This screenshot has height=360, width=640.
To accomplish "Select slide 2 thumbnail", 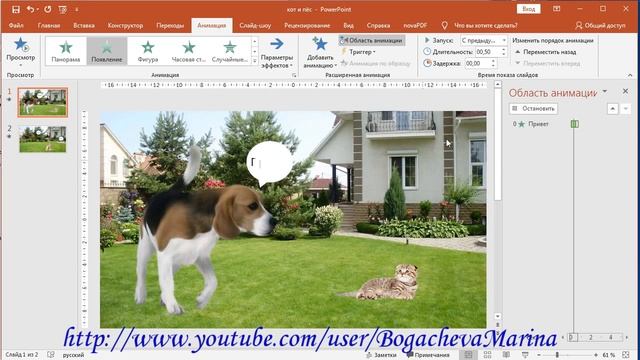I will (x=42, y=139).
